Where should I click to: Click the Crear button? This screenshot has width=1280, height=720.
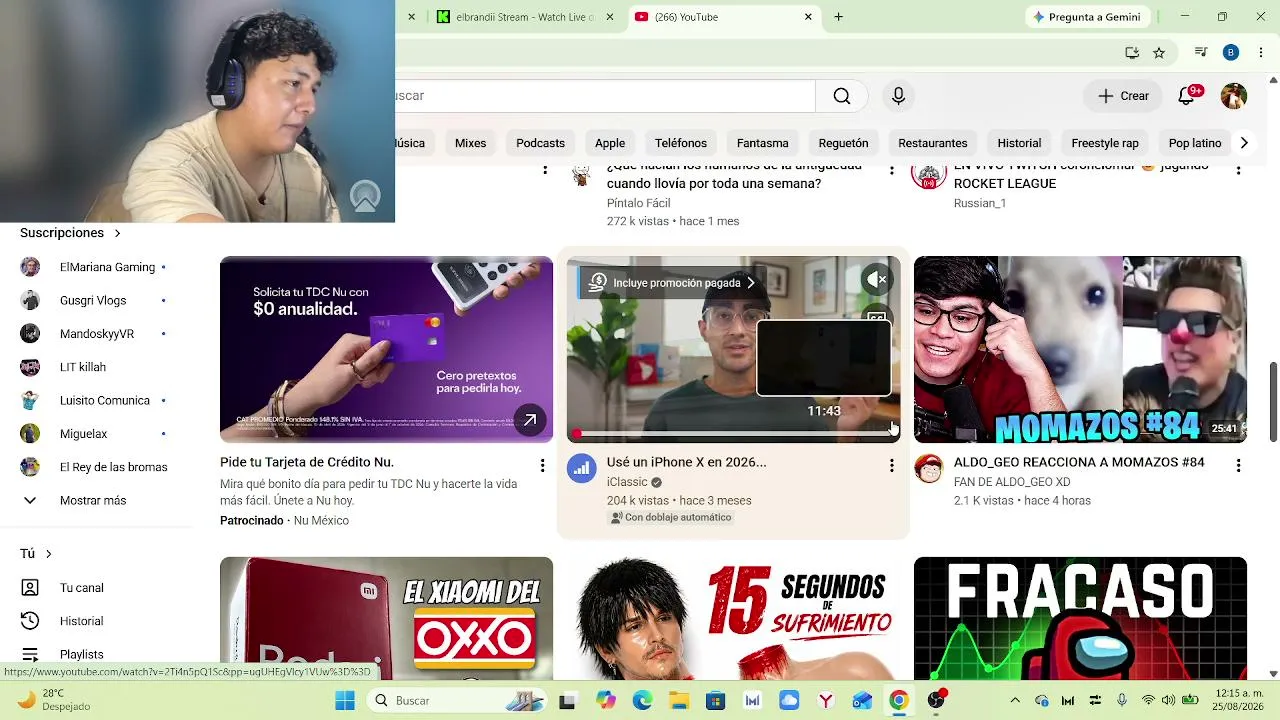tap(1124, 96)
